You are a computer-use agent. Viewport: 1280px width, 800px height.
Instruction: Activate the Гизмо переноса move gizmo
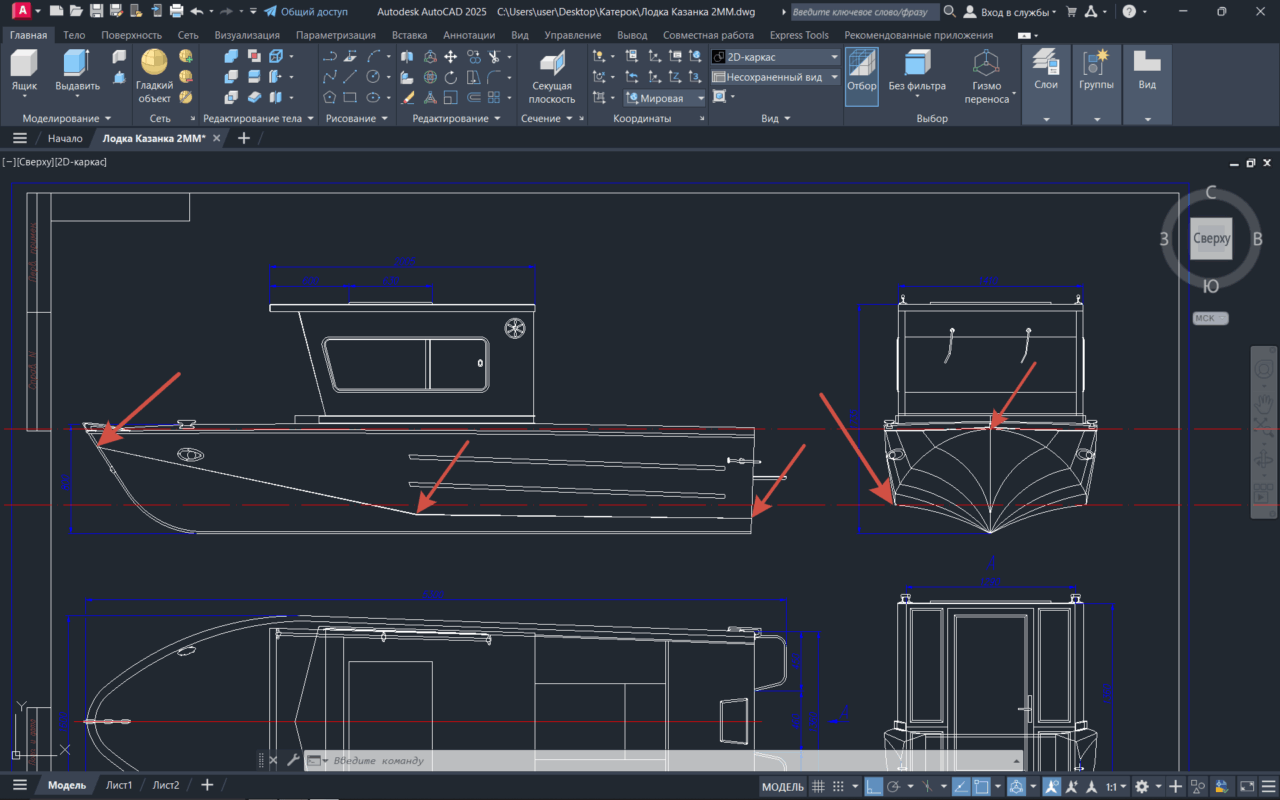[x=986, y=65]
